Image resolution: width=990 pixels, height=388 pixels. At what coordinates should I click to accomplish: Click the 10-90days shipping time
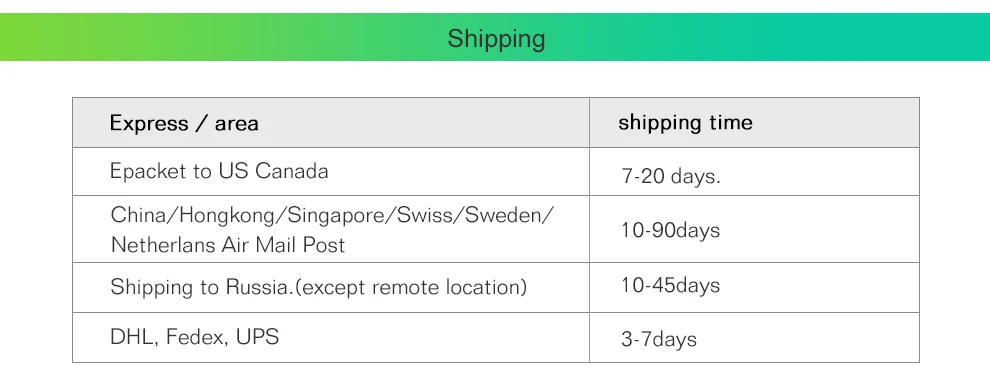pyautogui.click(x=671, y=230)
